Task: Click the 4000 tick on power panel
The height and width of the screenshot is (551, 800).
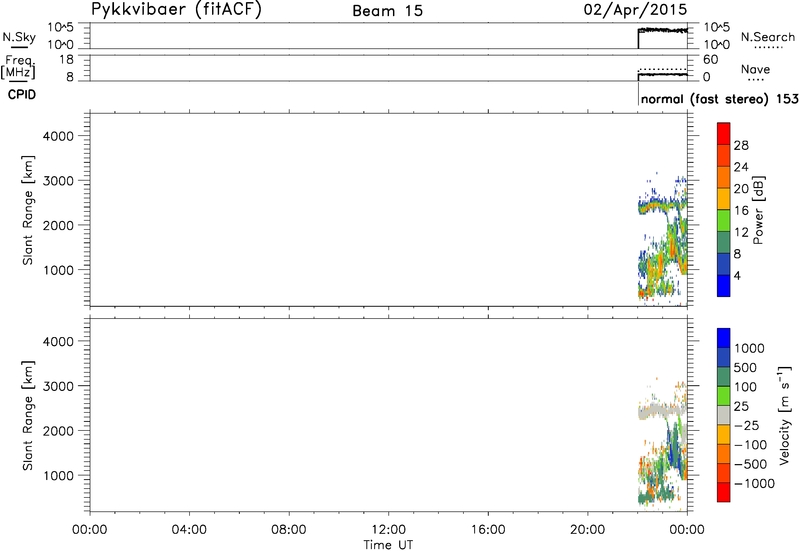Action: point(58,136)
